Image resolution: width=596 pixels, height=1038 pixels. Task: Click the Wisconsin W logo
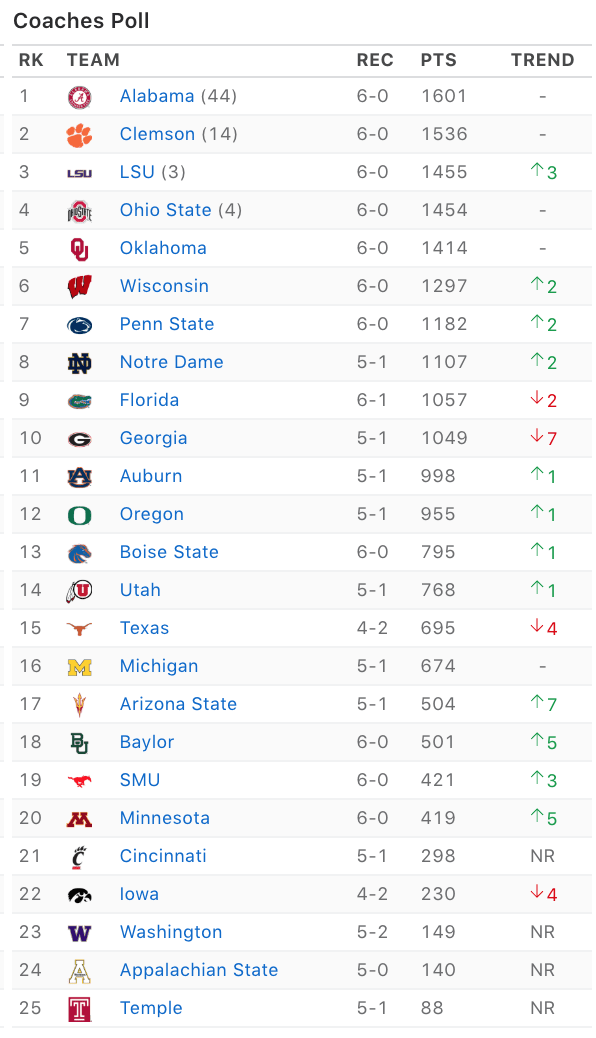pyautogui.click(x=79, y=287)
